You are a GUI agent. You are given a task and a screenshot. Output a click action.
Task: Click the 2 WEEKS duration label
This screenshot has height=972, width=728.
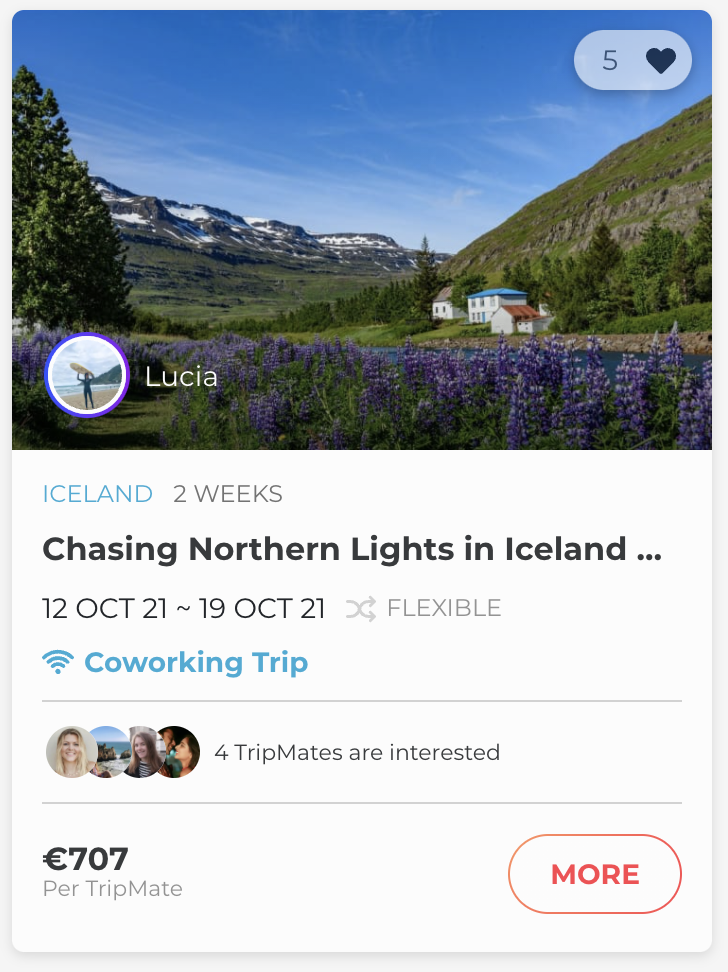coord(228,494)
